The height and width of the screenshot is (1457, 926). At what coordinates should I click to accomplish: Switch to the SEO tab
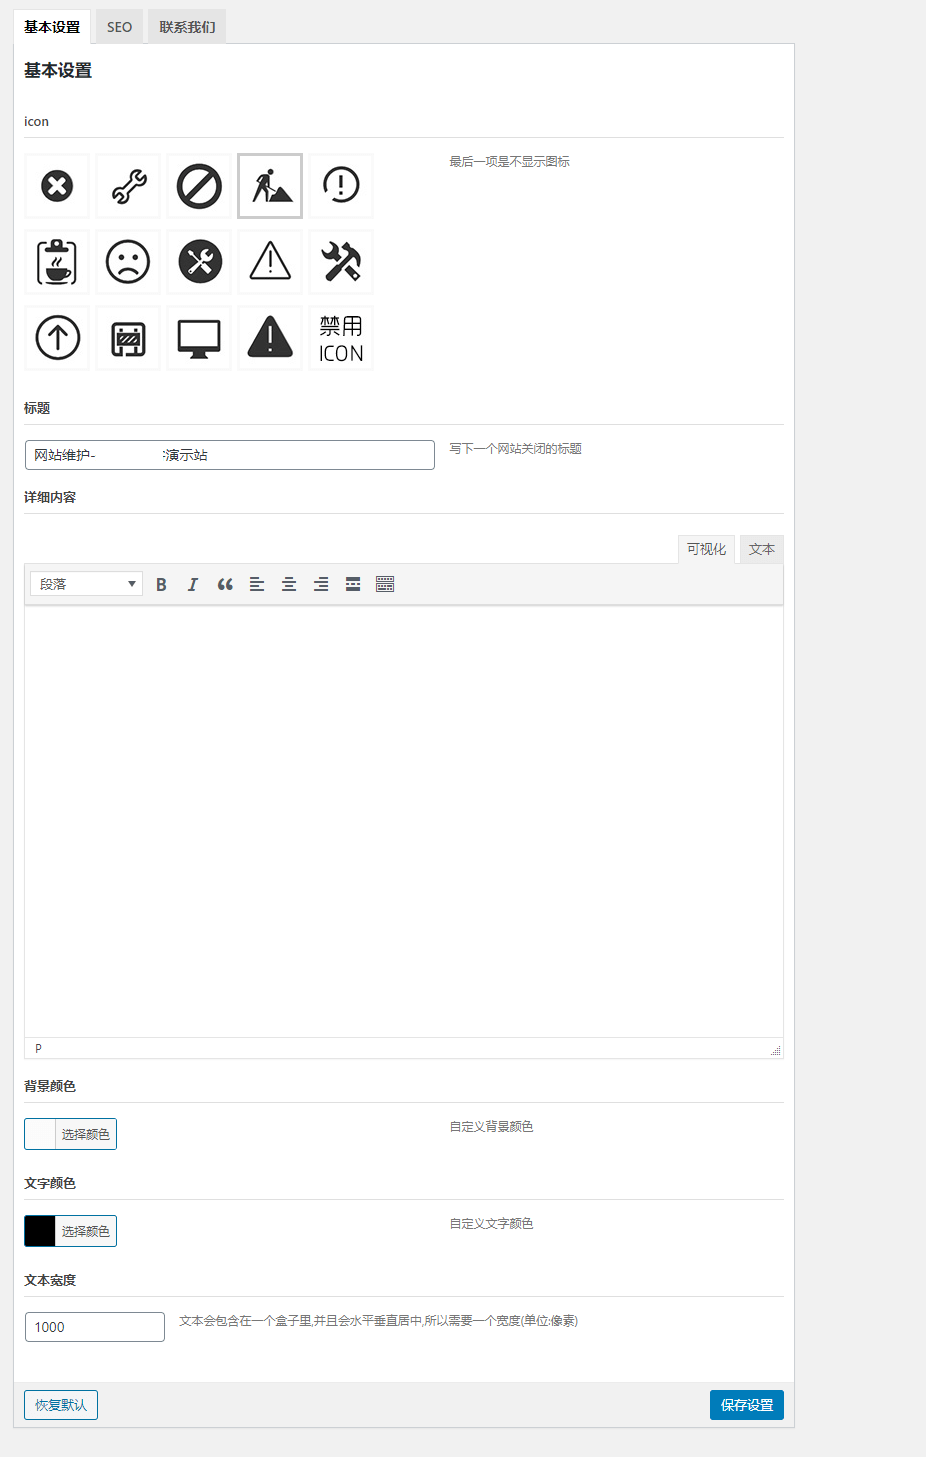click(119, 27)
